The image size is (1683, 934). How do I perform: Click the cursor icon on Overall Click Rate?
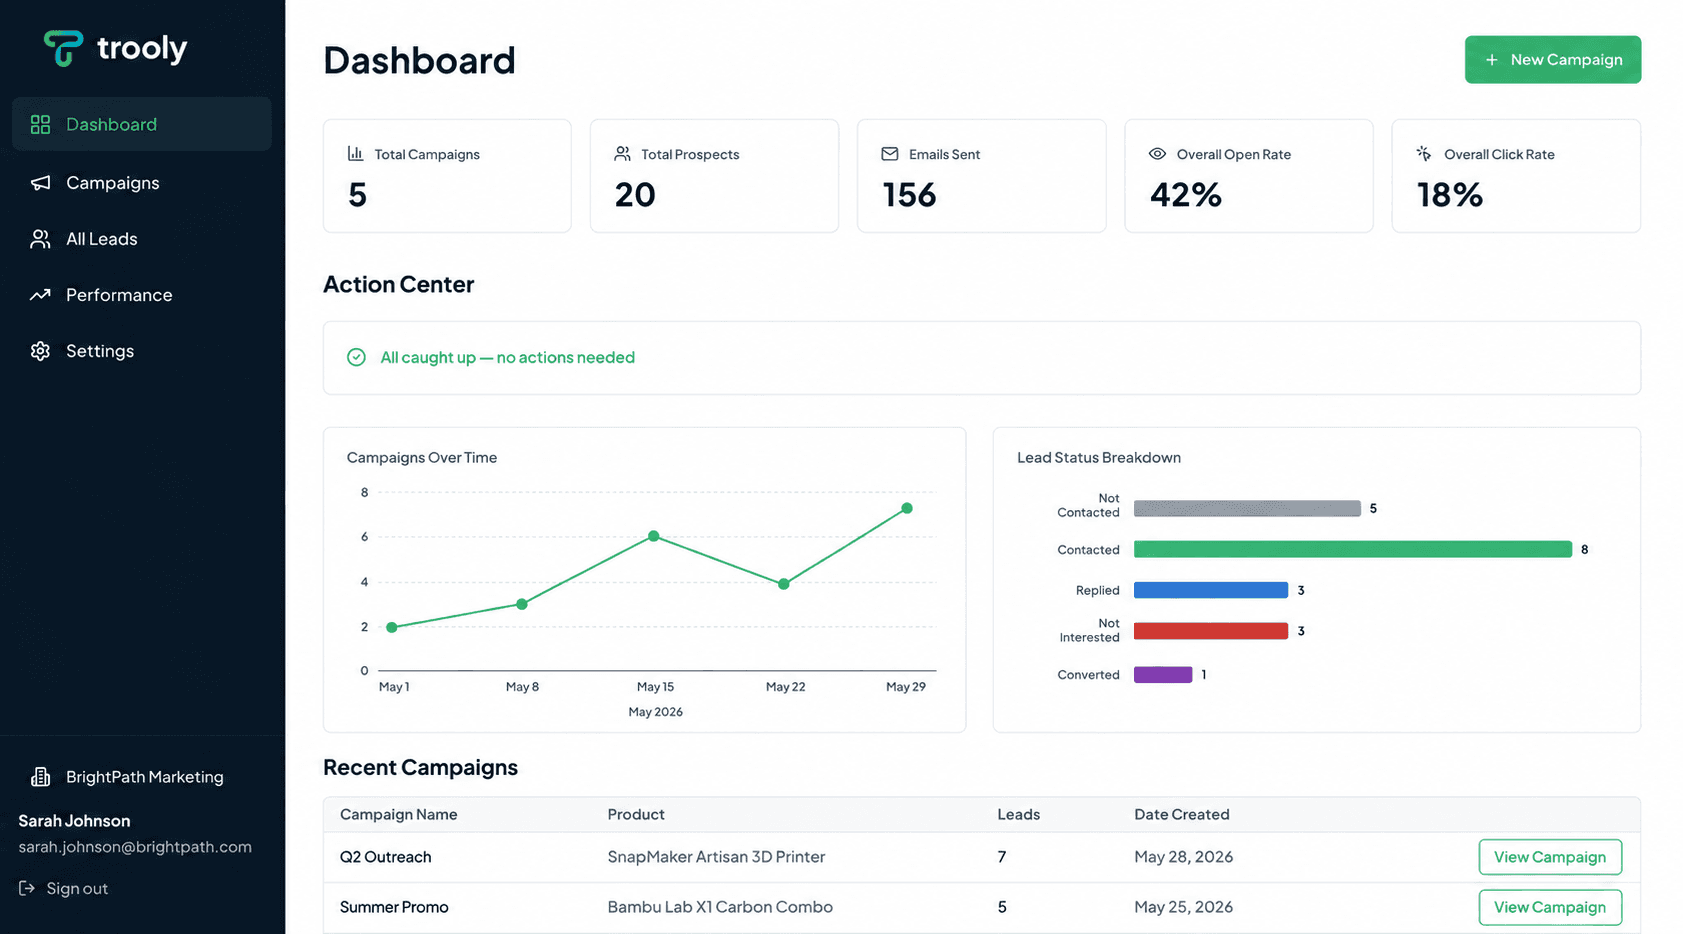(1424, 153)
